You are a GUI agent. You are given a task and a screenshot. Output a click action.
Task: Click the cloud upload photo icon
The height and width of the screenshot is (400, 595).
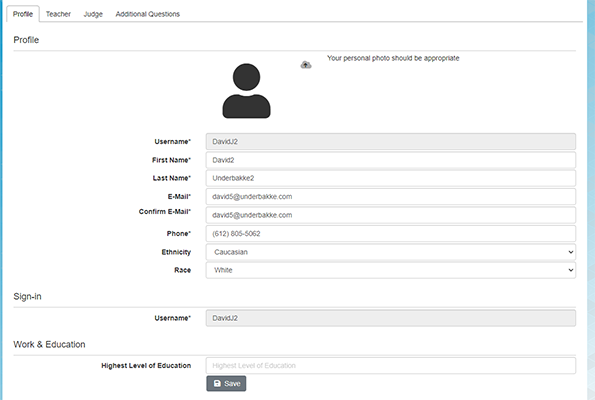306,65
